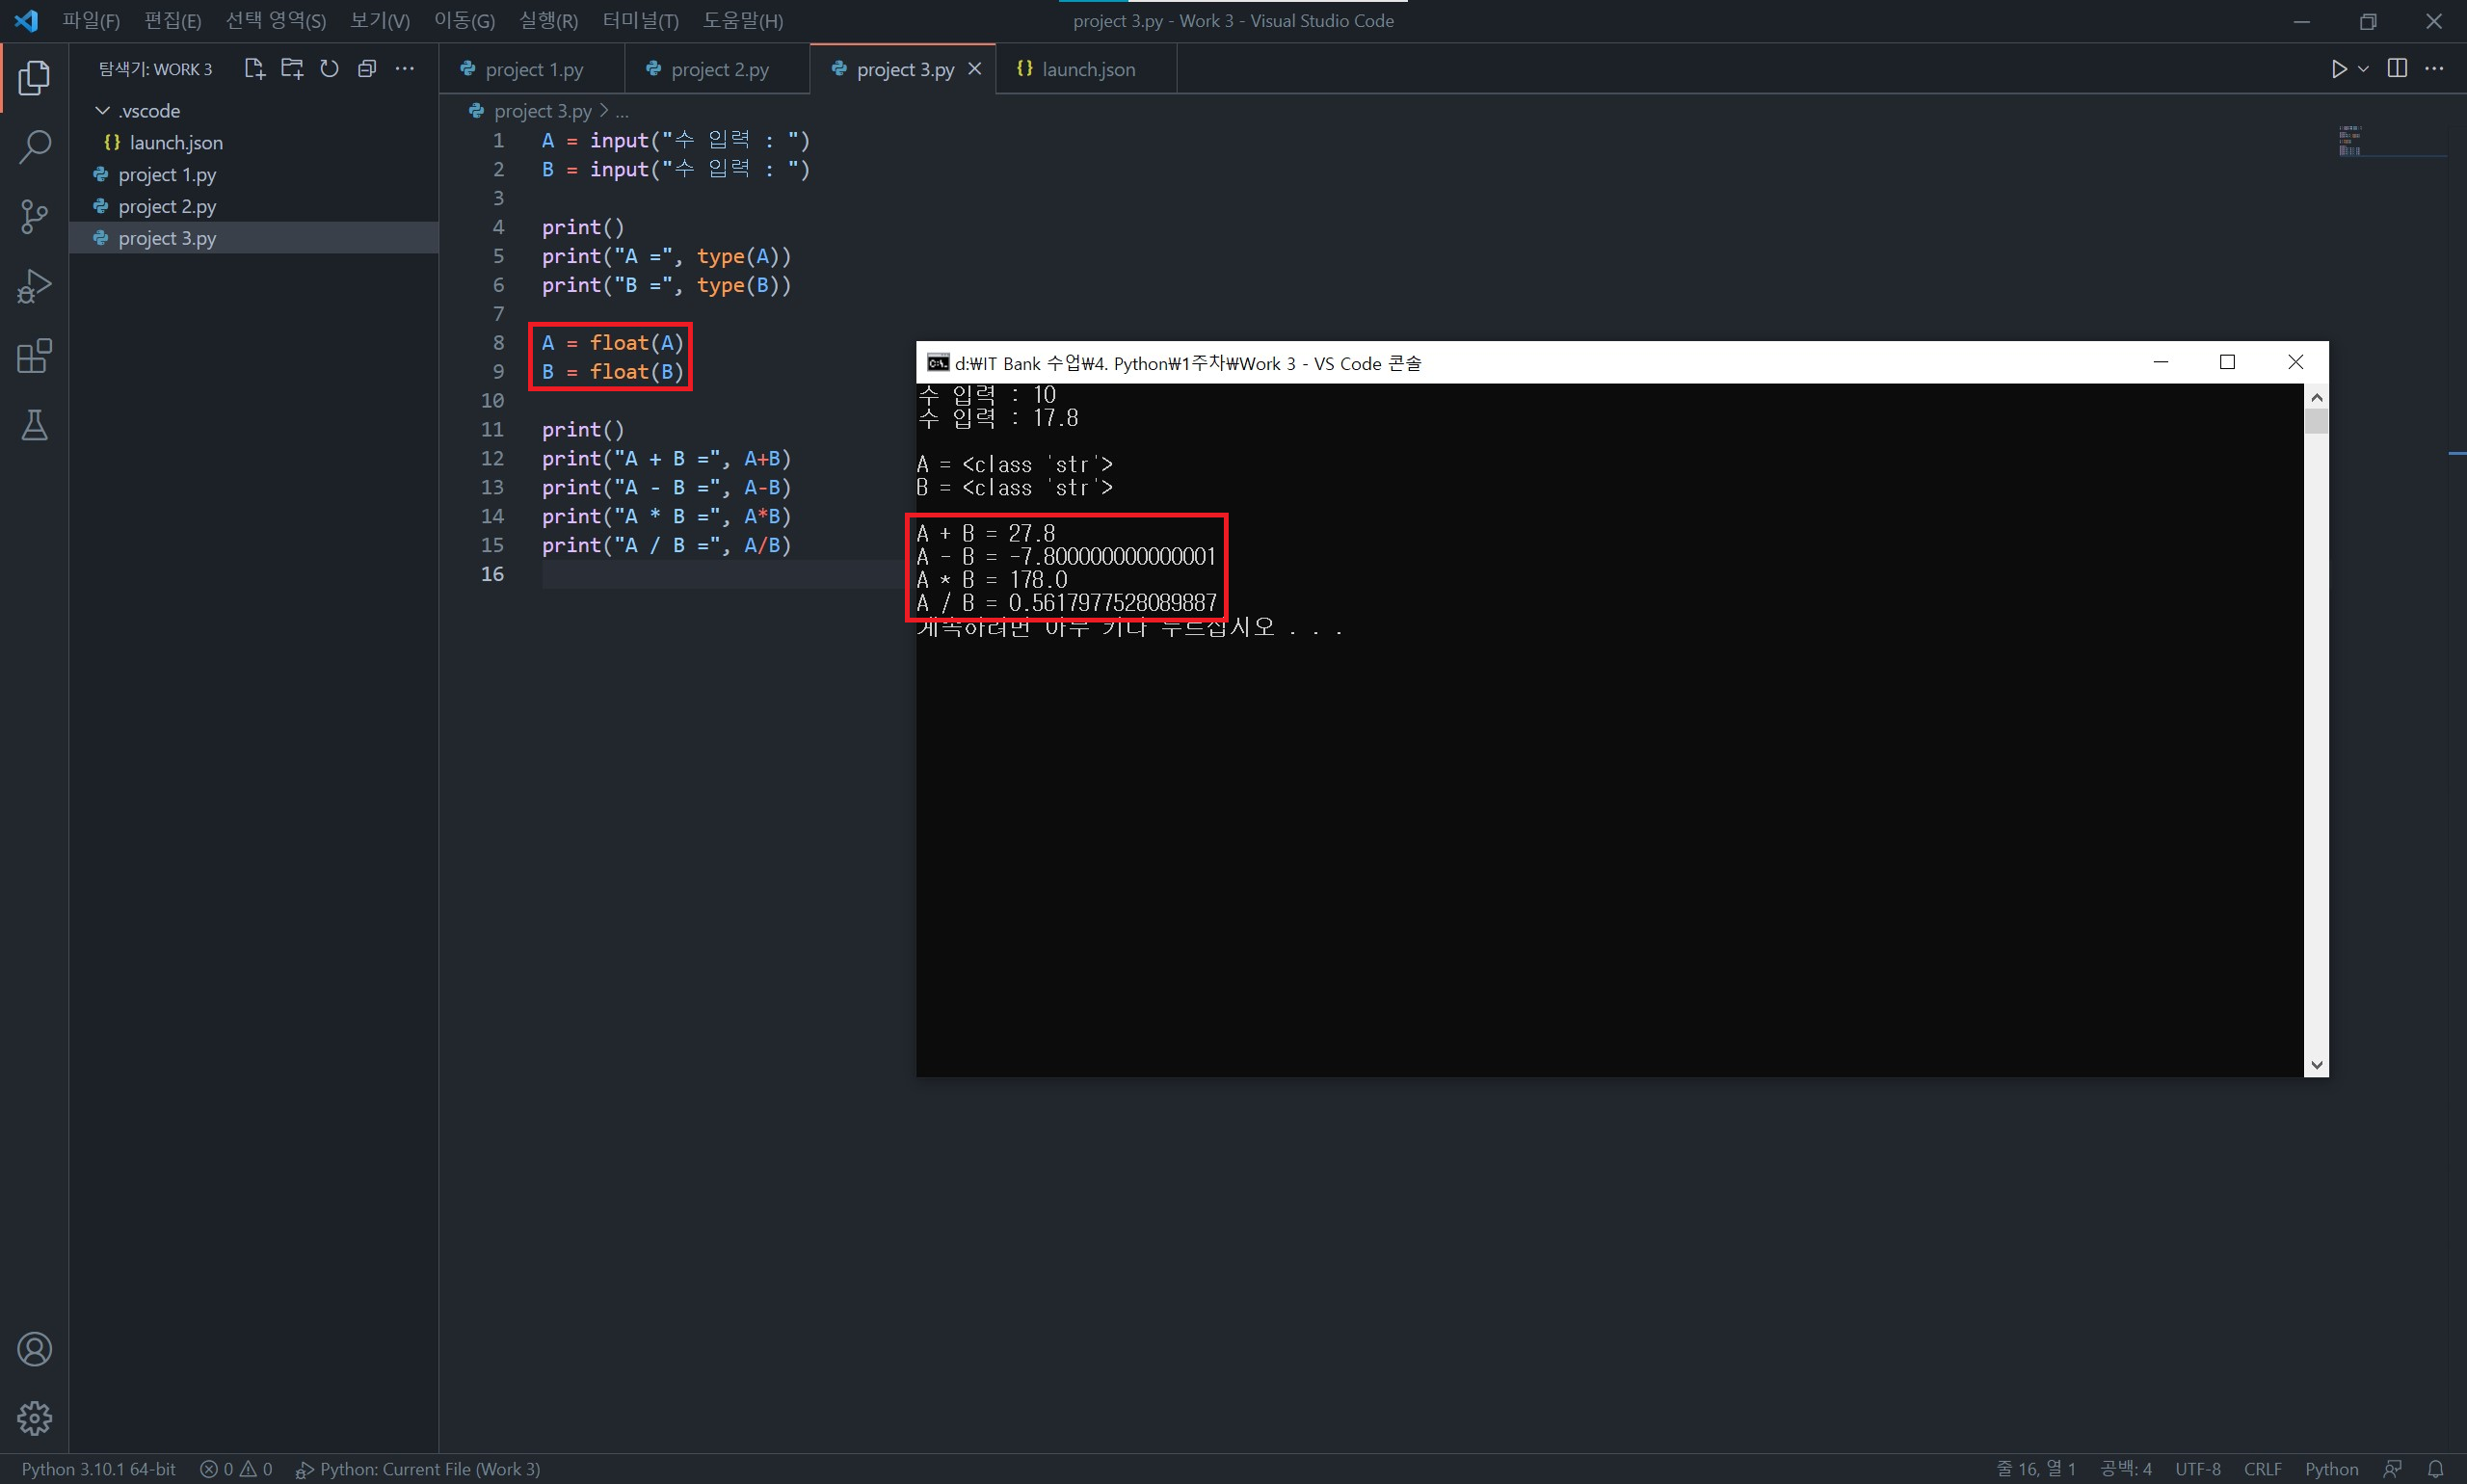Open the Search view in activity bar
This screenshot has width=2467, height=1484.
tap(34, 147)
